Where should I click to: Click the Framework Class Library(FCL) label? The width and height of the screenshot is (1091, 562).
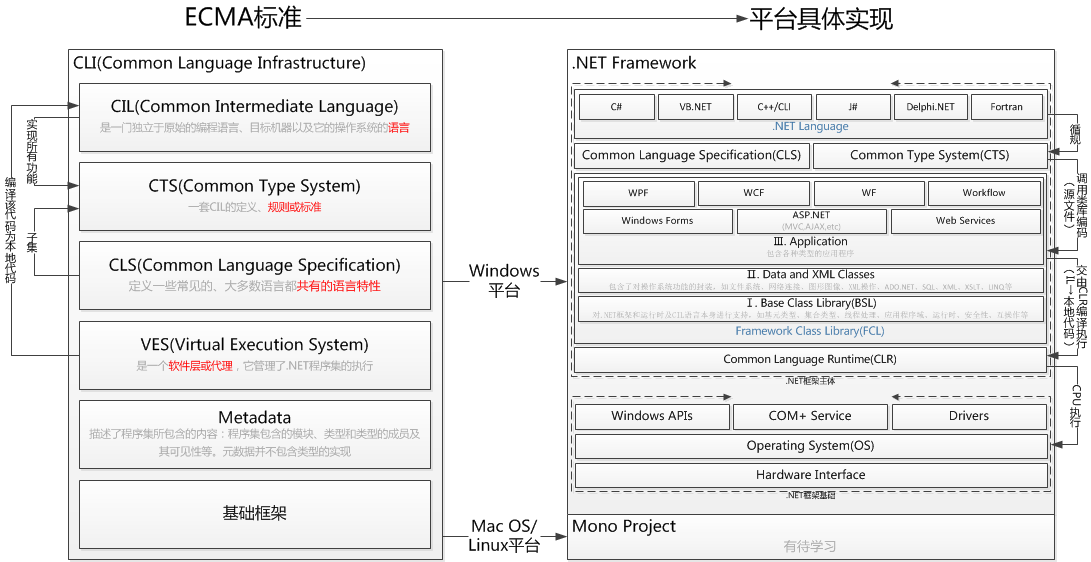810,331
